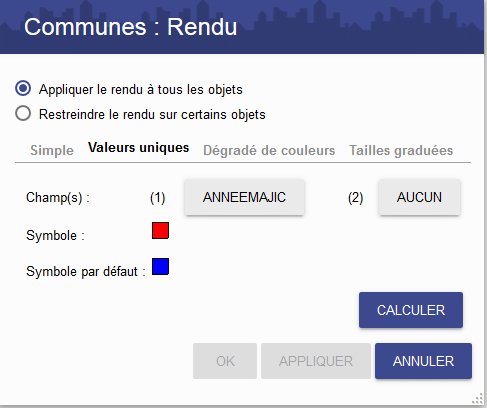Choose second field via AUCUN button
487x408 pixels.
coord(419,197)
